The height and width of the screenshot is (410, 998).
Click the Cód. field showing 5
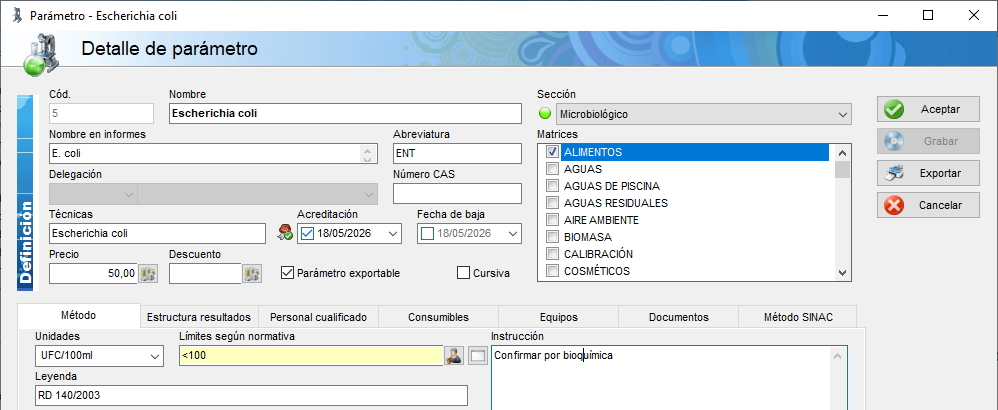101,114
